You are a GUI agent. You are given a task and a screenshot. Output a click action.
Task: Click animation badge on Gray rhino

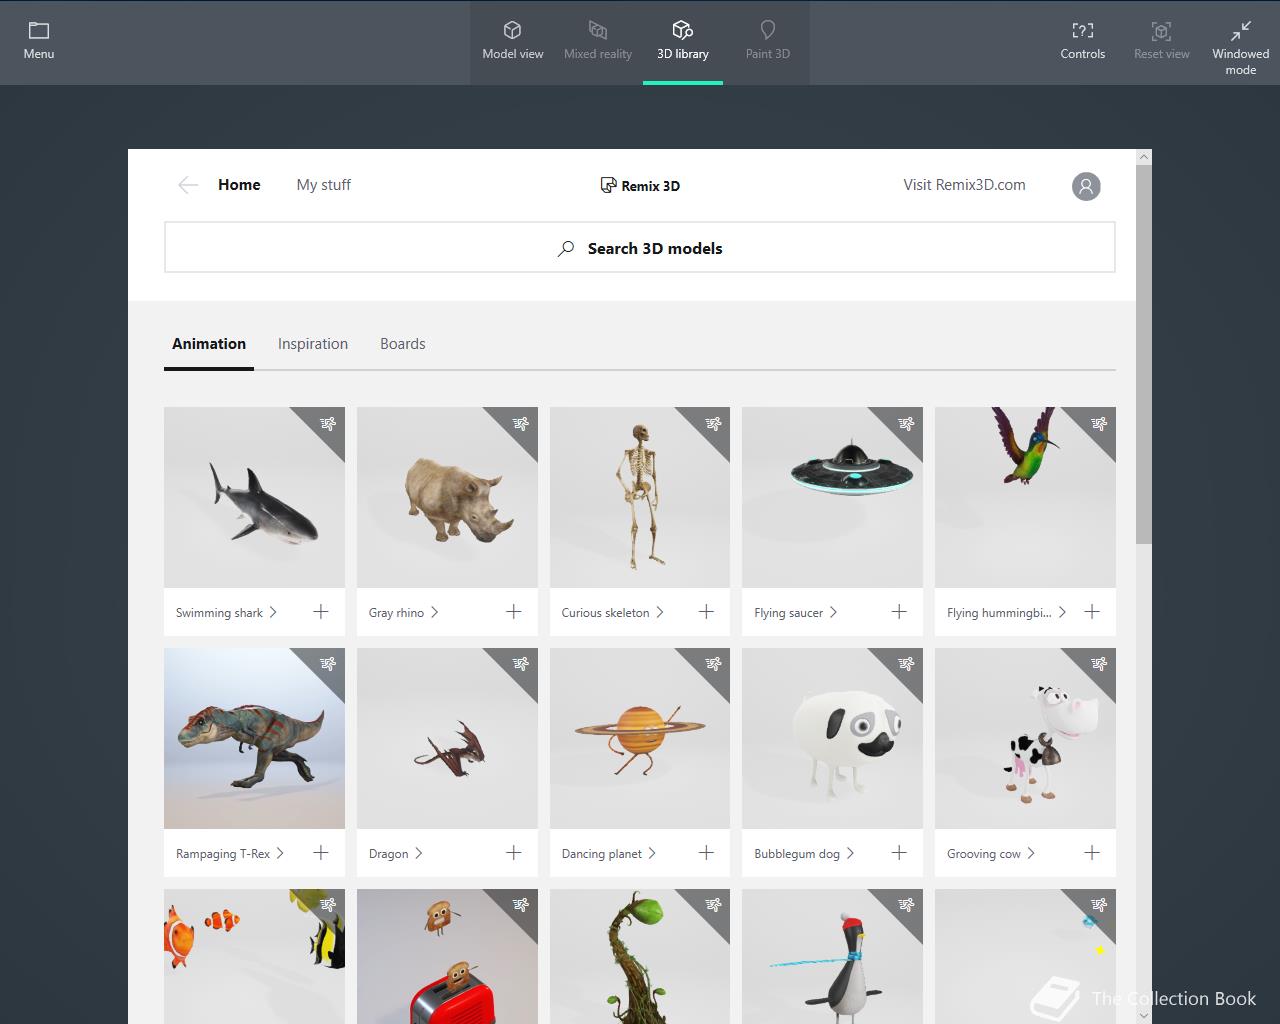520,424
